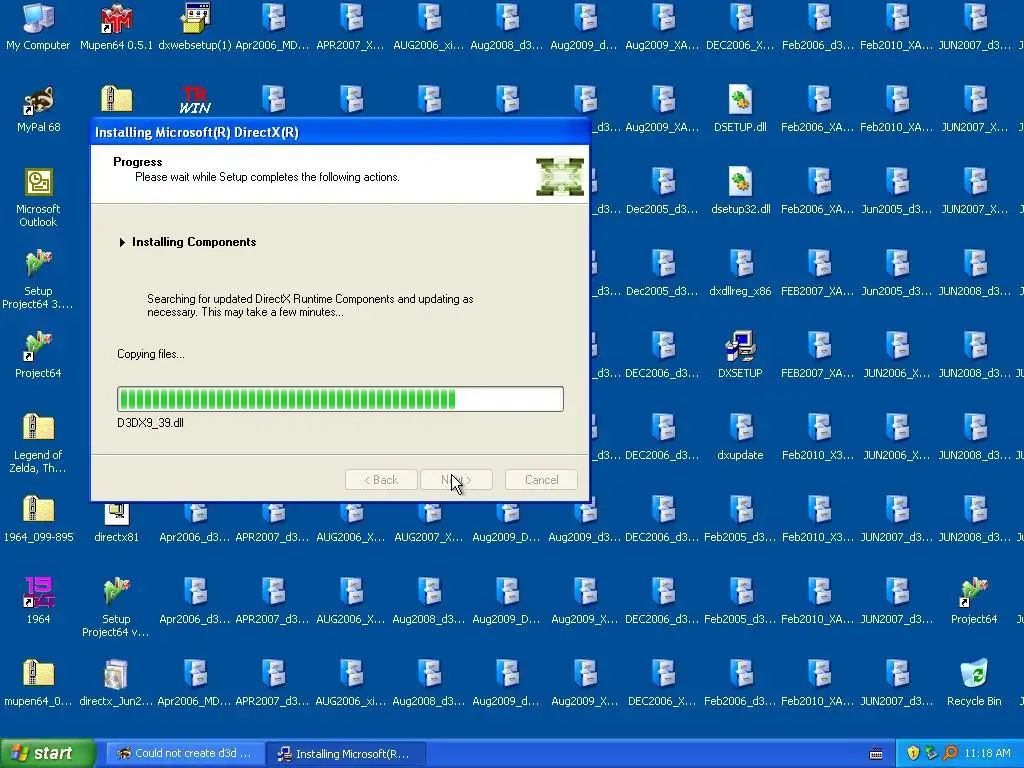Click the DirectX logo in setup dialog
The width and height of the screenshot is (1024, 768).
560,176
